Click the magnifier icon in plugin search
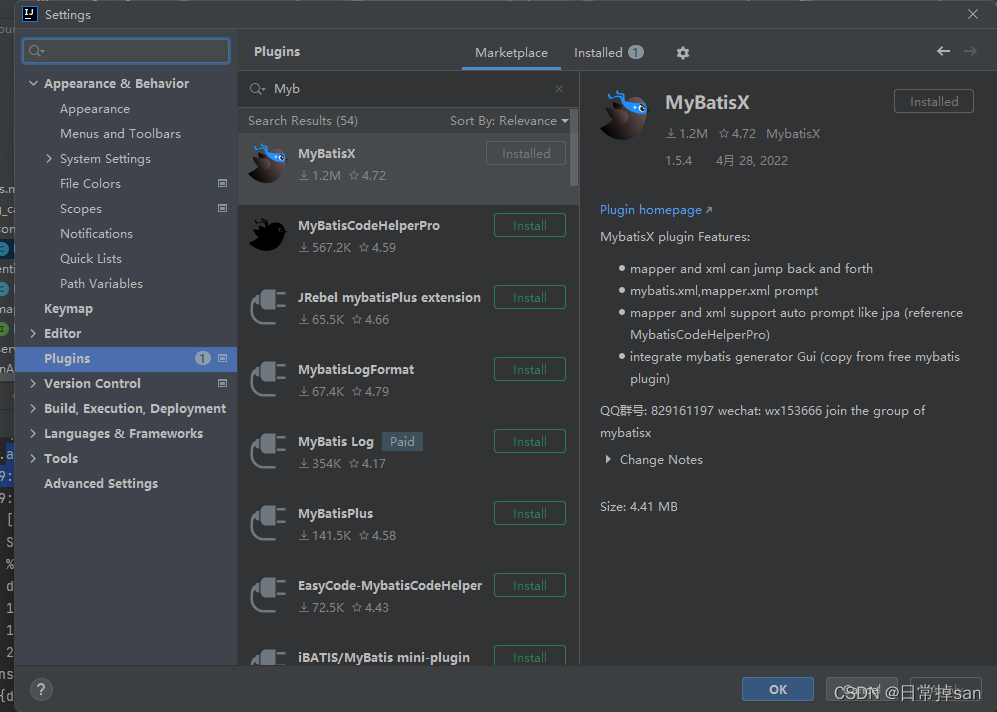Image resolution: width=997 pixels, height=712 pixels. tap(257, 89)
